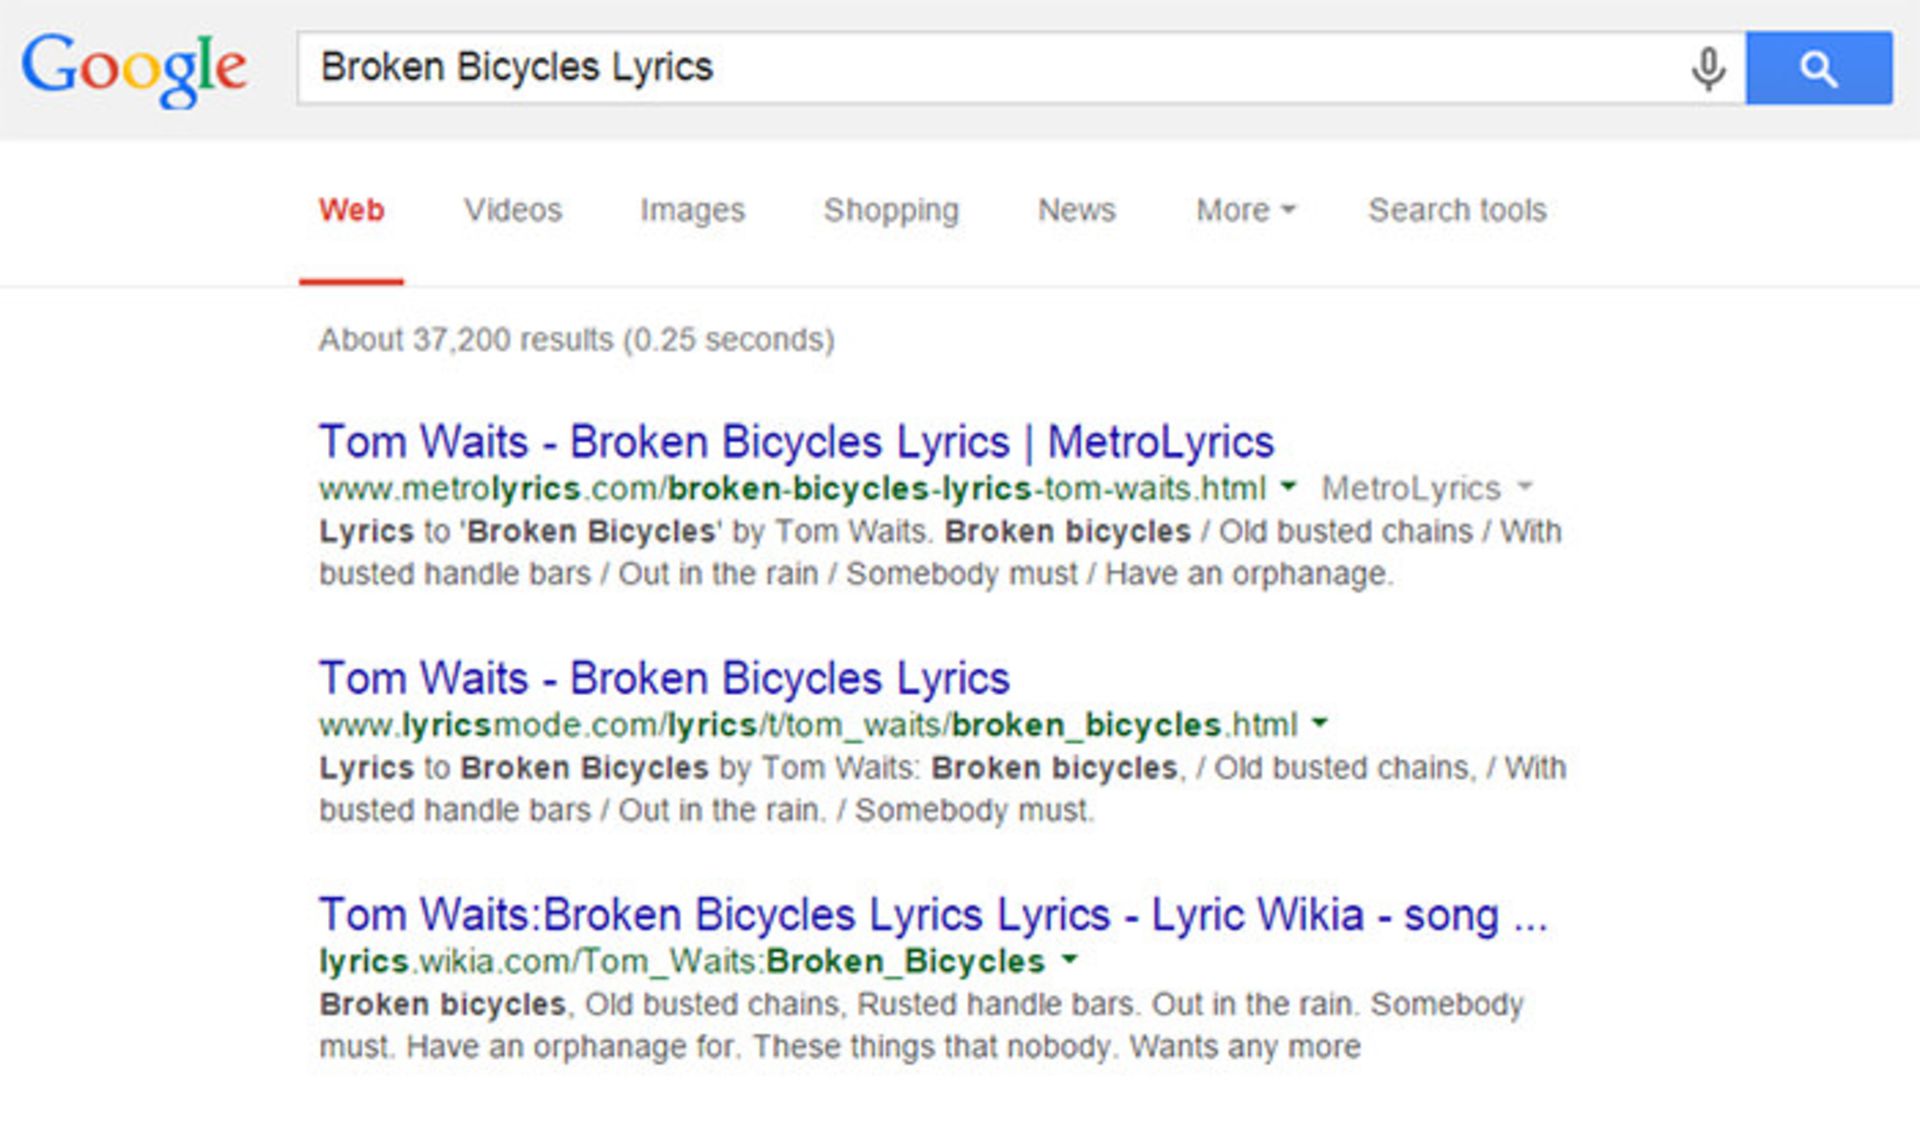Open the dropdown arrow beside lyricsmode URL

[x=1319, y=723]
